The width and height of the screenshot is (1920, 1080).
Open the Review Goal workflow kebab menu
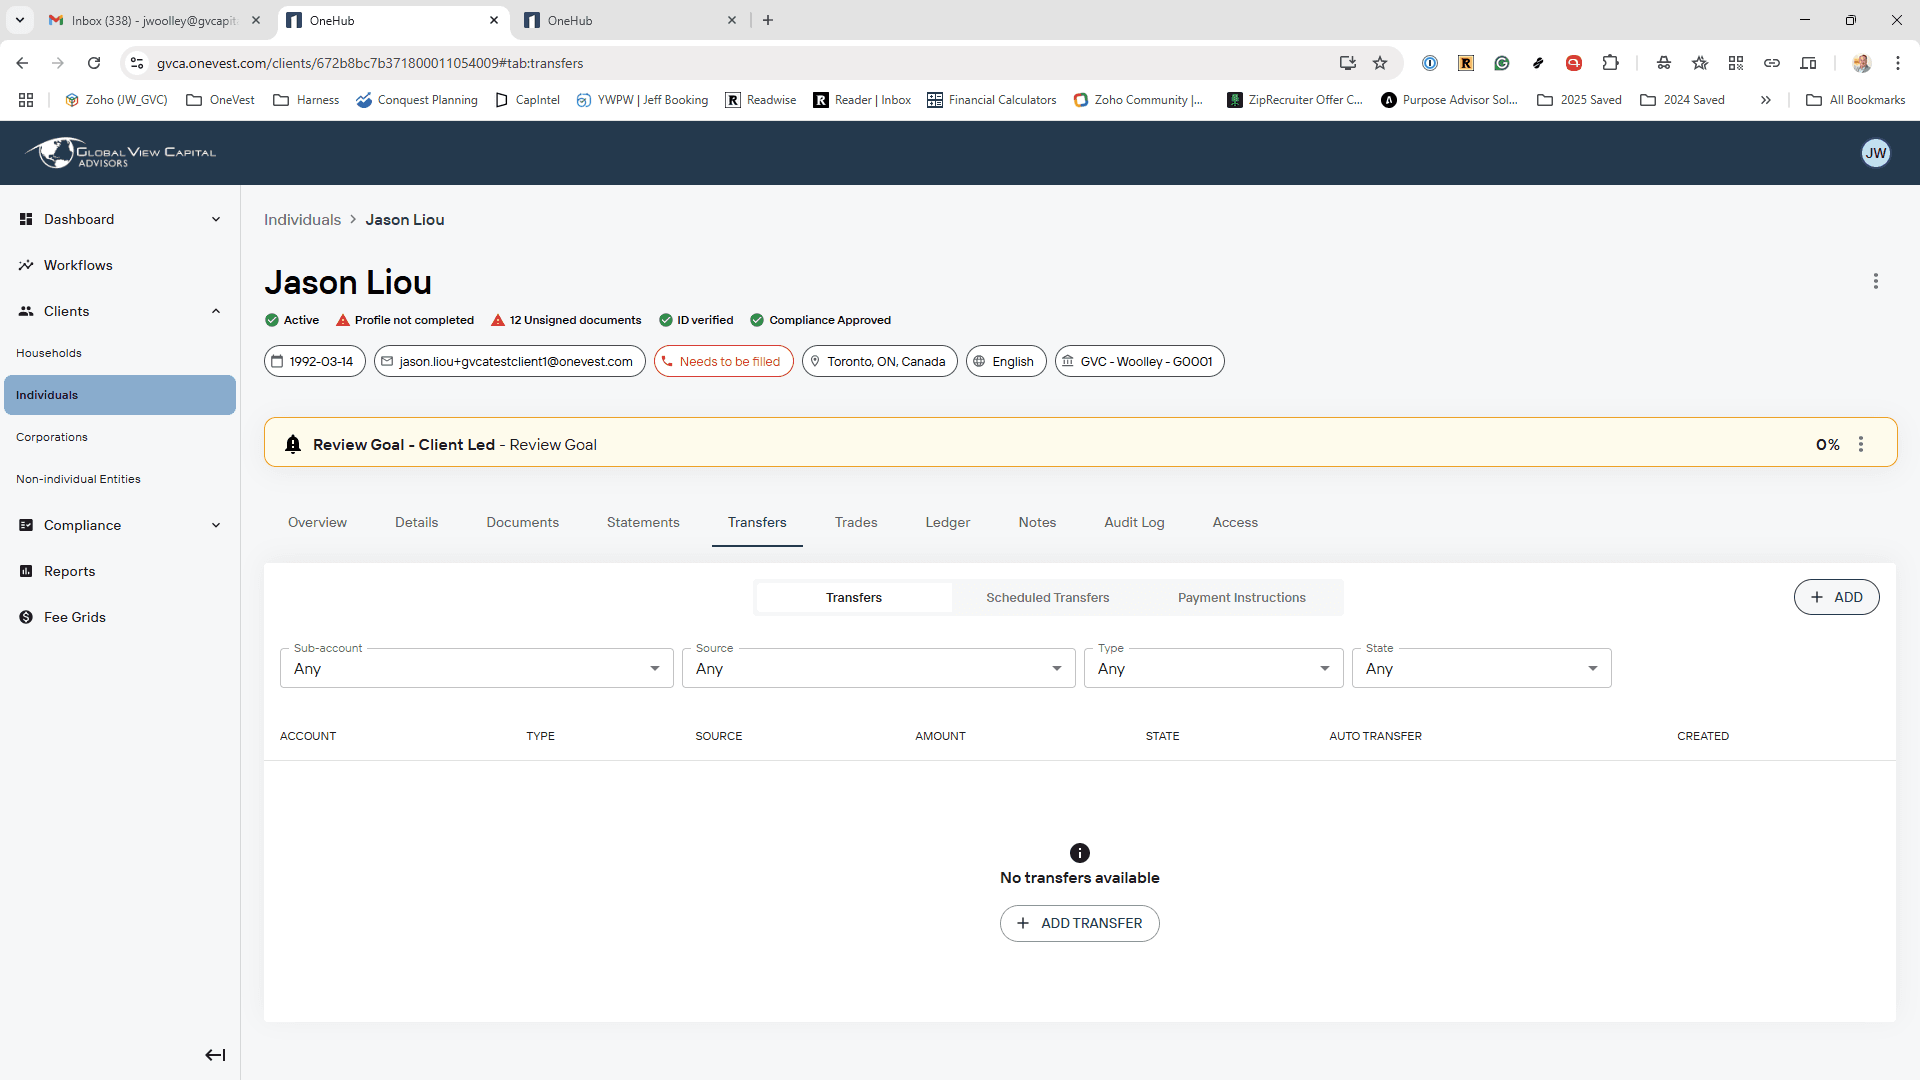(1861, 444)
